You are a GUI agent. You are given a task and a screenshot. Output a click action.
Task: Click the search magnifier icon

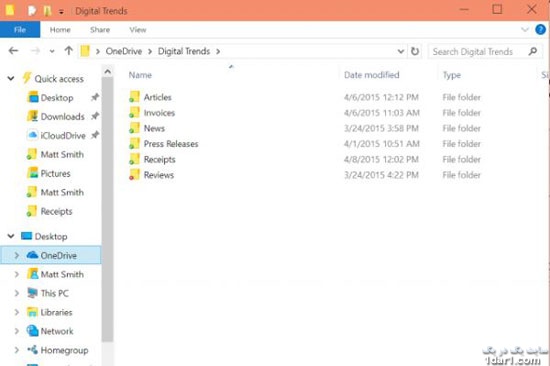point(533,51)
